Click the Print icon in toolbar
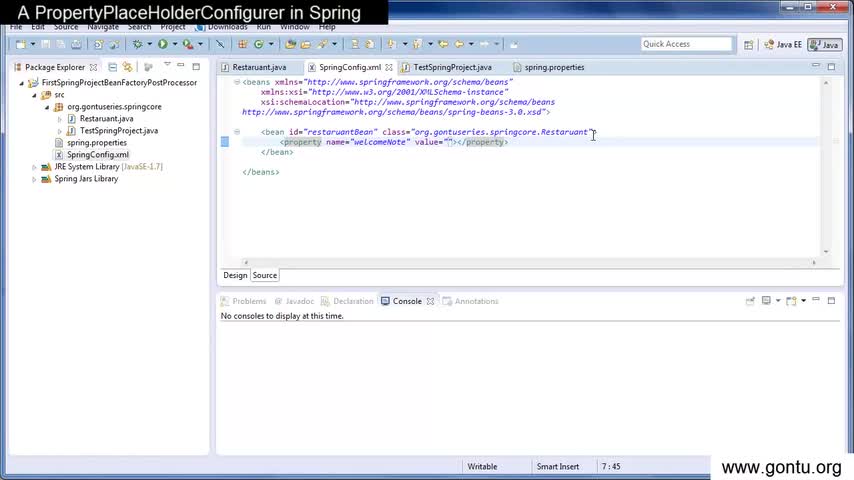This screenshot has width=854, height=480. coord(76,44)
